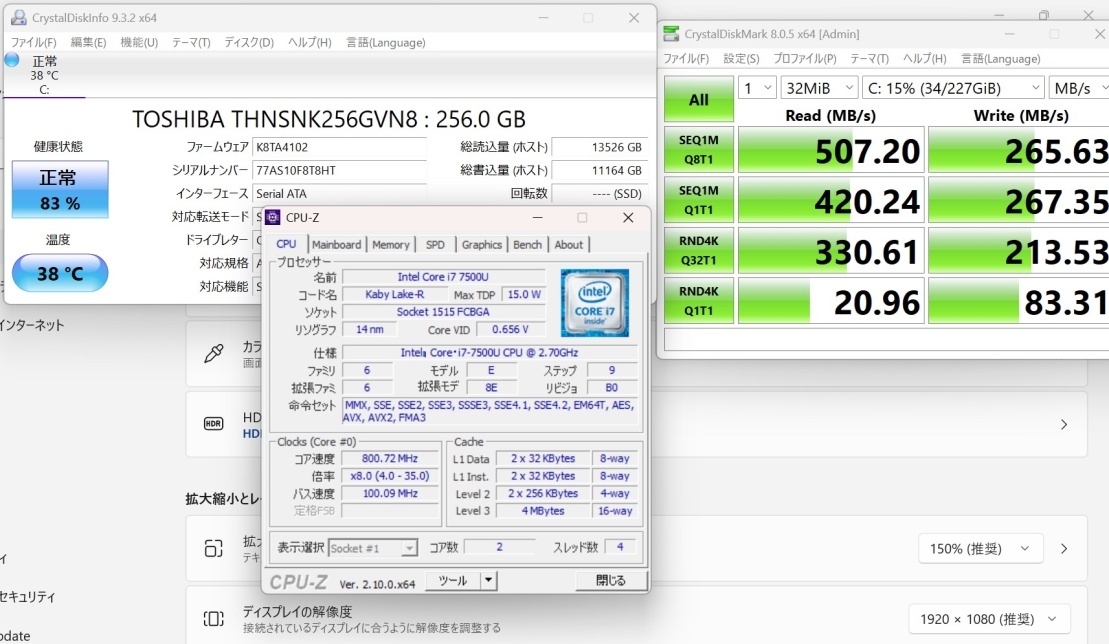Viewport: 1109px width, 644px height.
Task: Start all benchmarks with the All button
Action: coord(699,100)
